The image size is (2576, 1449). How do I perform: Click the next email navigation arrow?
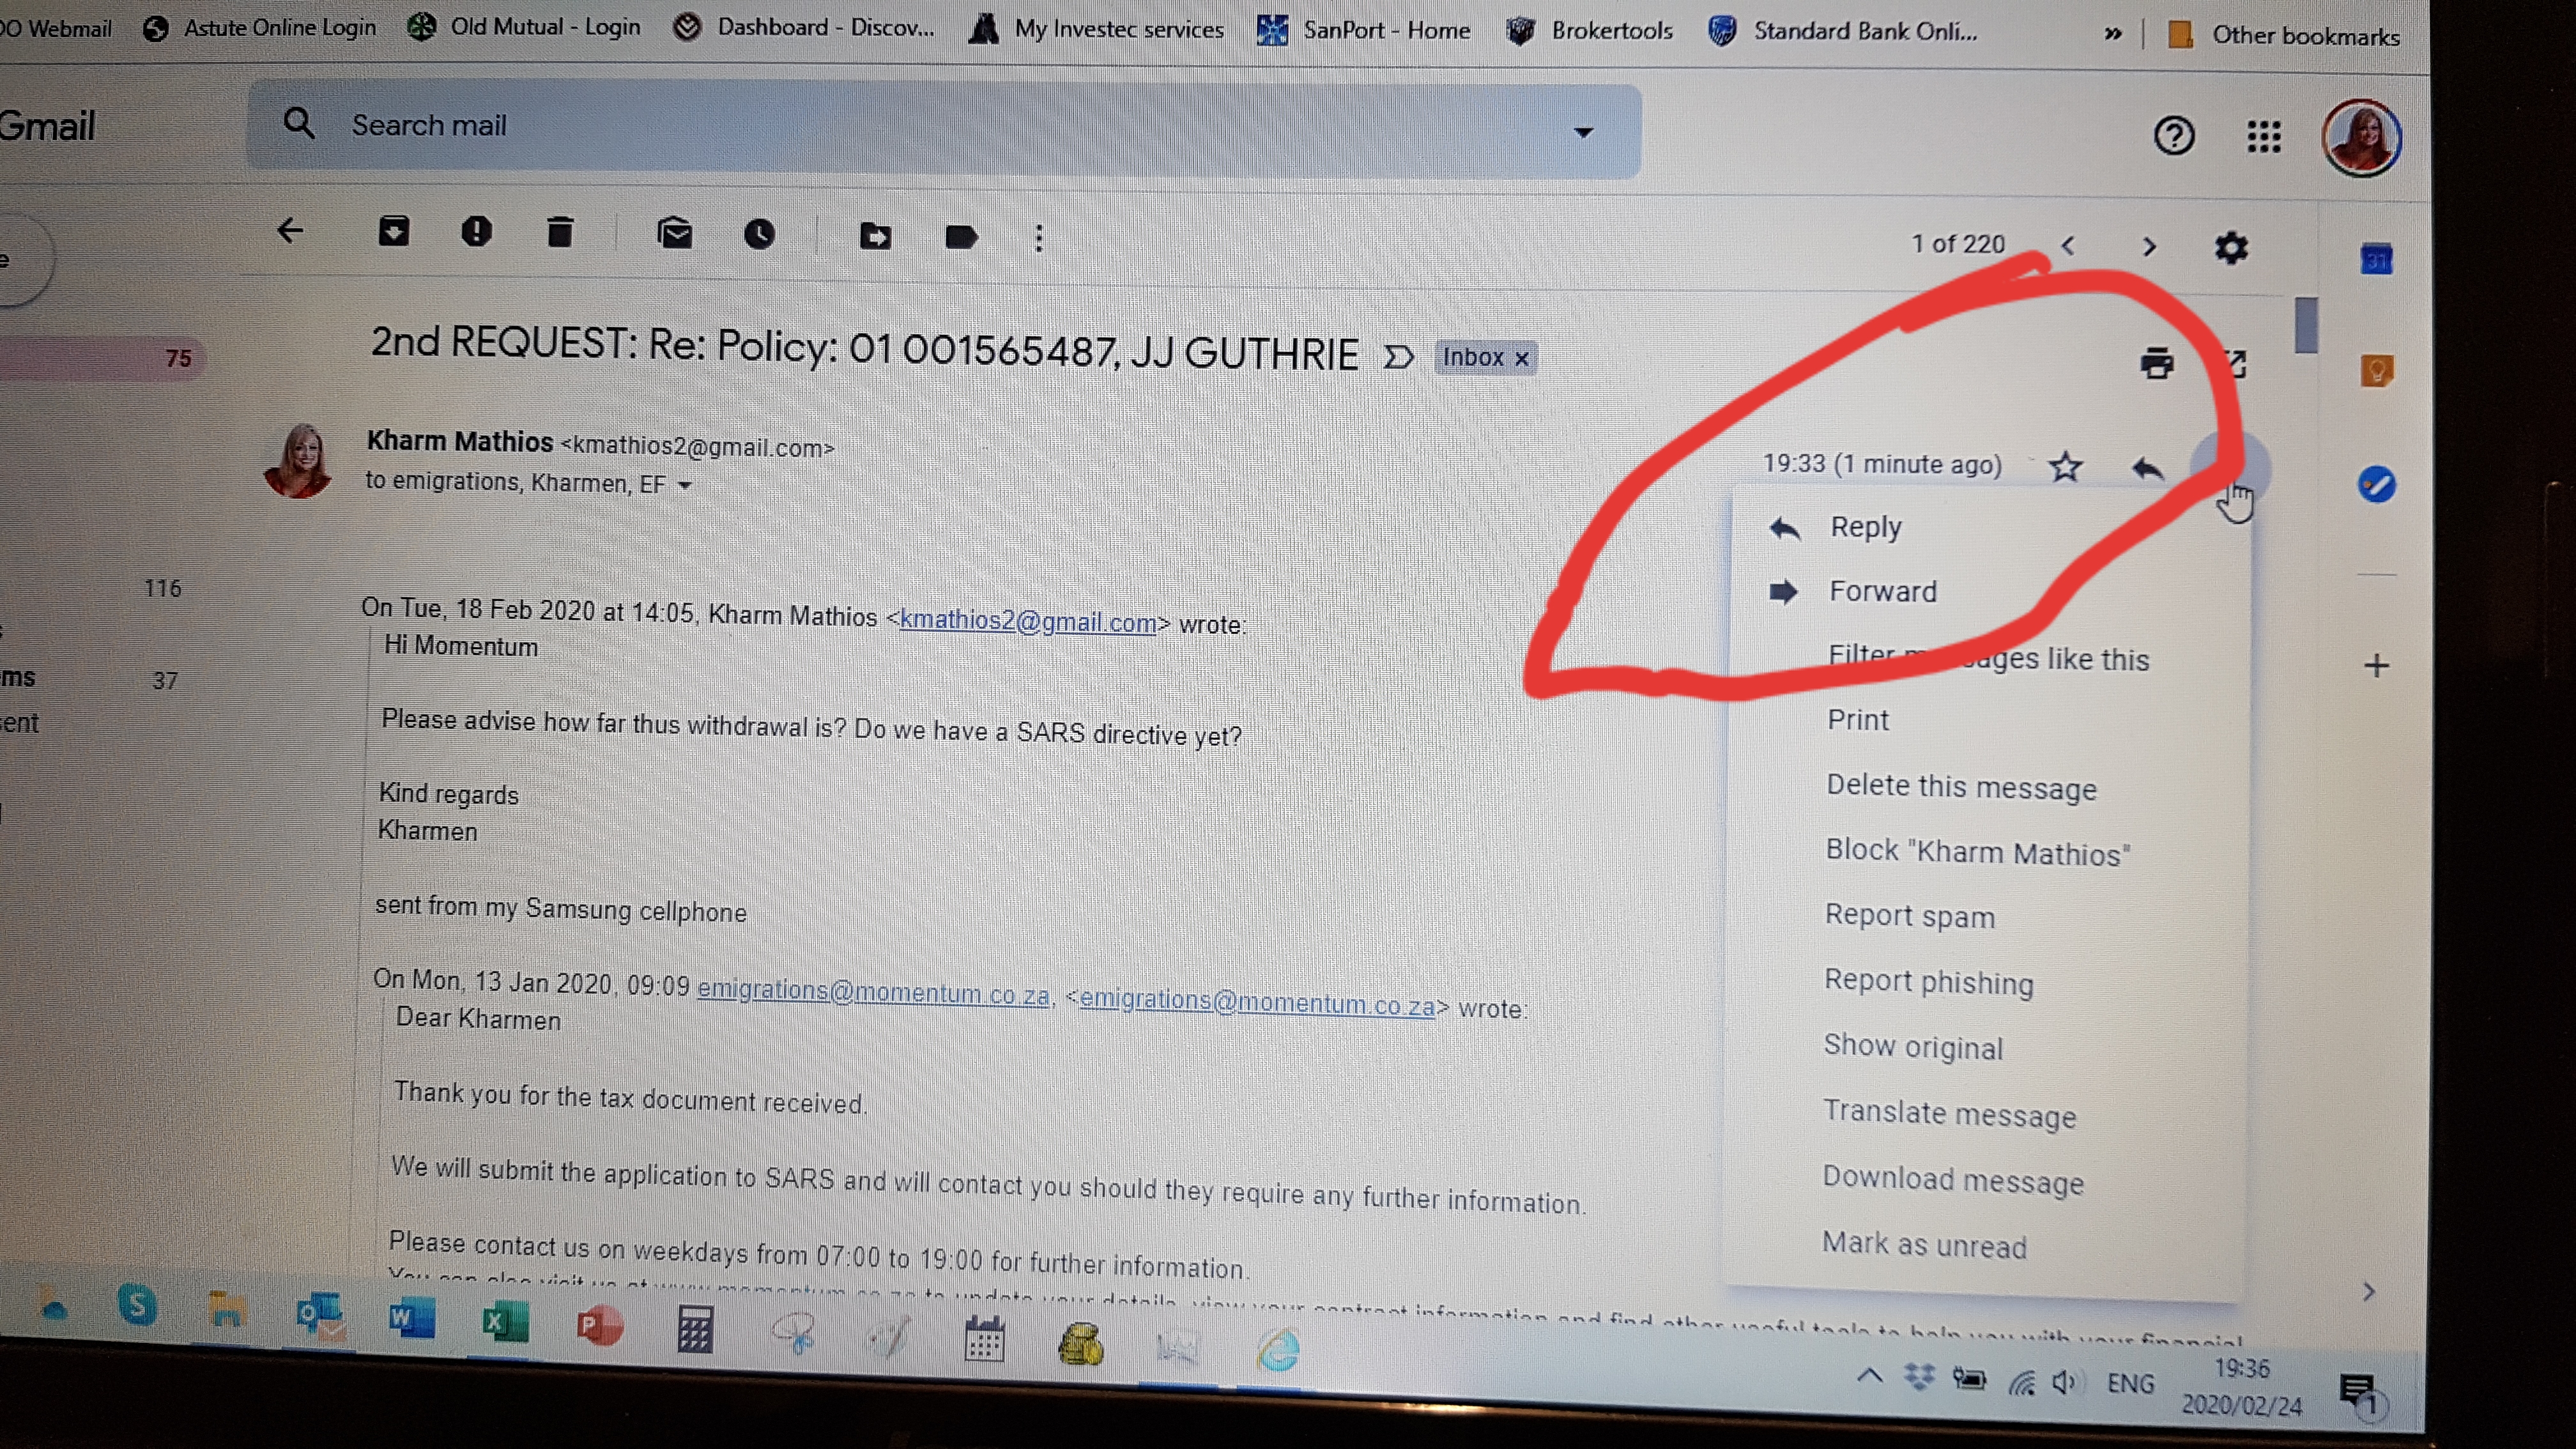[x=2148, y=246]
